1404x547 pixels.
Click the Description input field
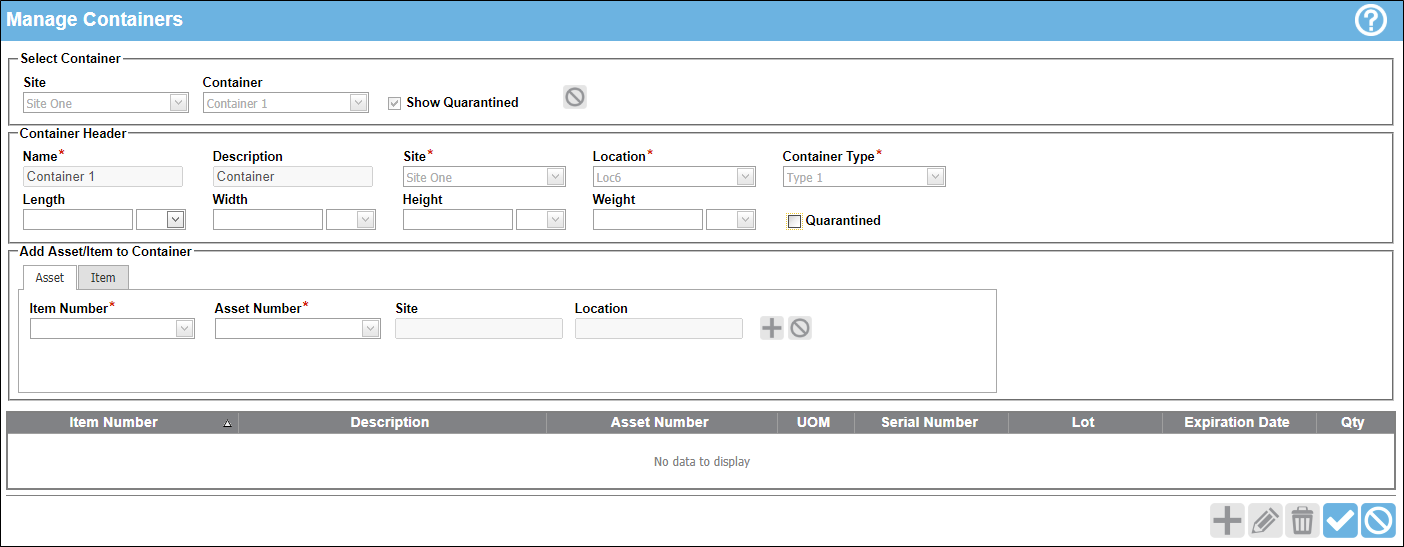pyautogui.click(x=293, y=177)
